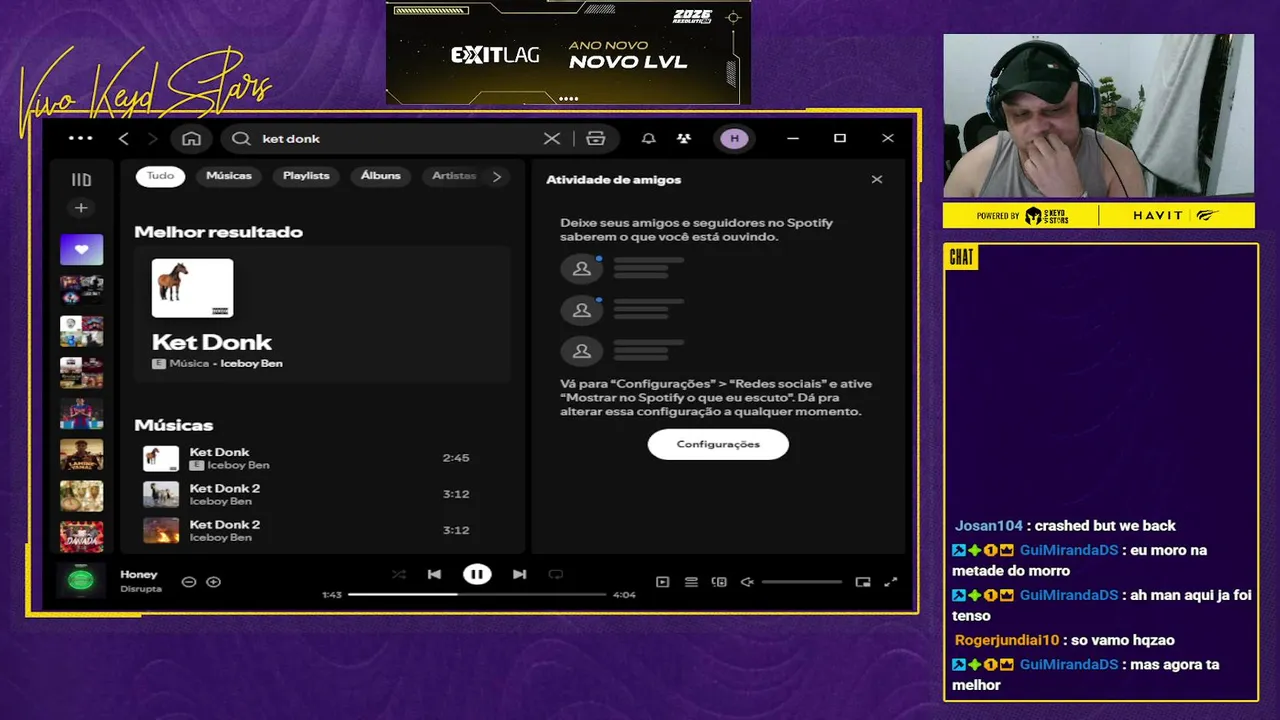Collapse Your Library sidebar icon
The image size is (1280, 720).
[81, 180]
